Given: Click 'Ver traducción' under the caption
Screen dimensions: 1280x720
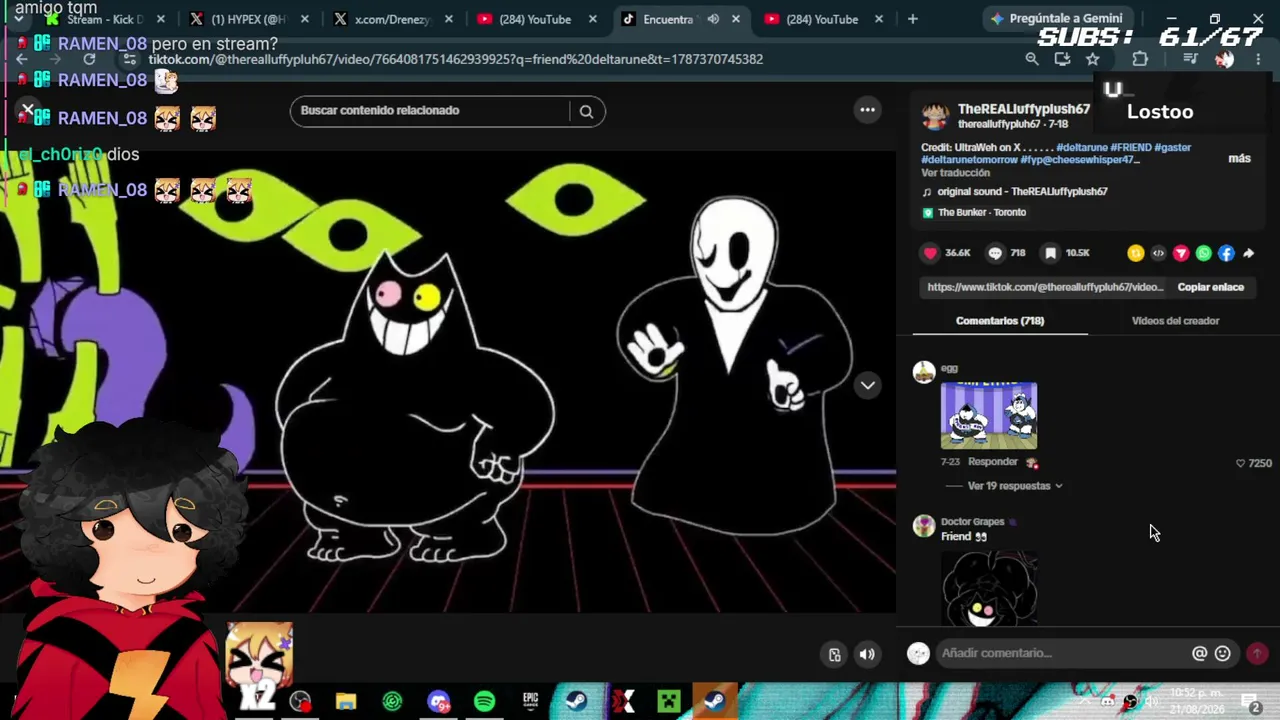Looking at the screenshot, I should pos(955,173).
